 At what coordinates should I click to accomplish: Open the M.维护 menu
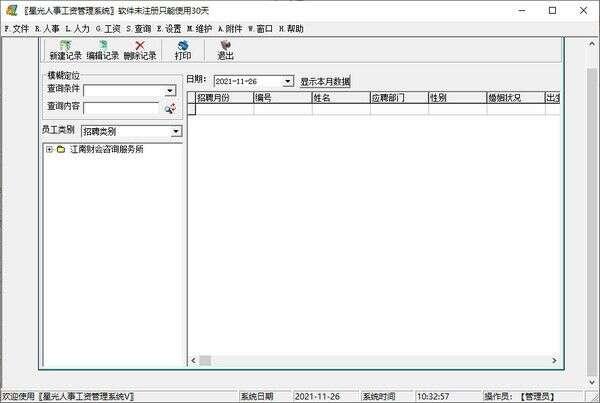point(199,29)
